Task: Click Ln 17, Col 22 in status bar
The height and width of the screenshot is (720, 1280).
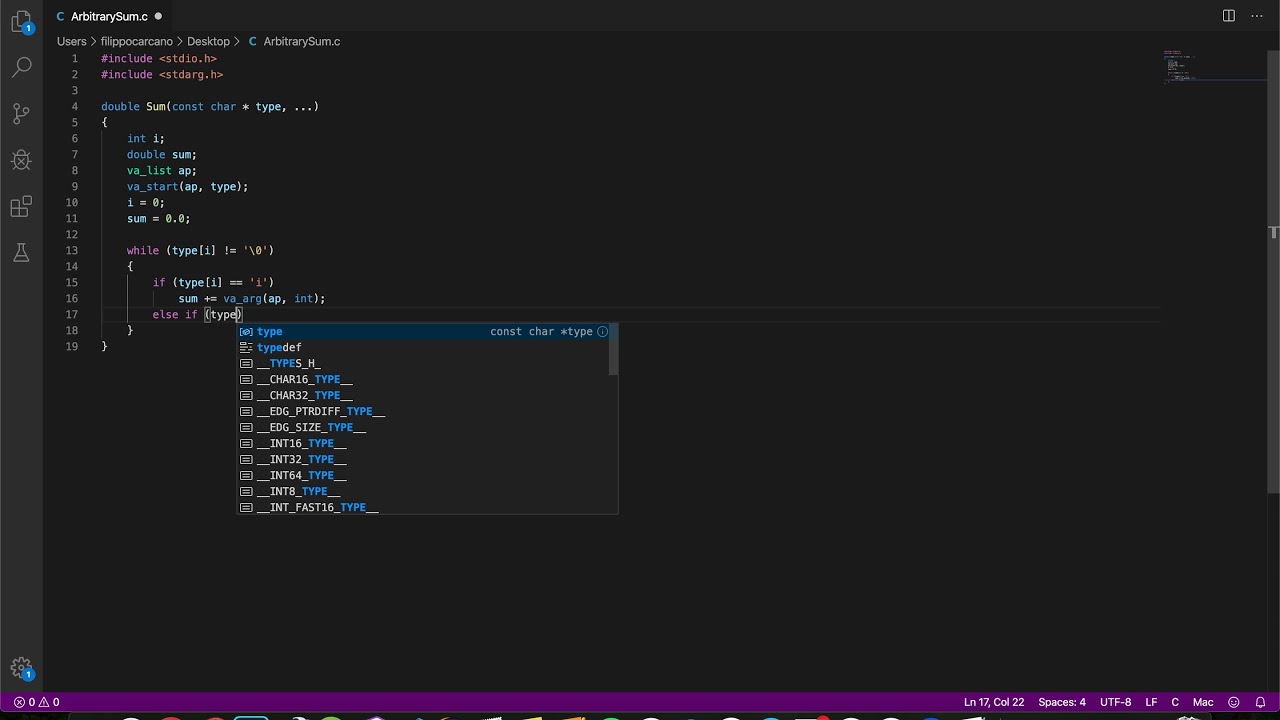Action: pyautogui.click(x=994, y=702)
